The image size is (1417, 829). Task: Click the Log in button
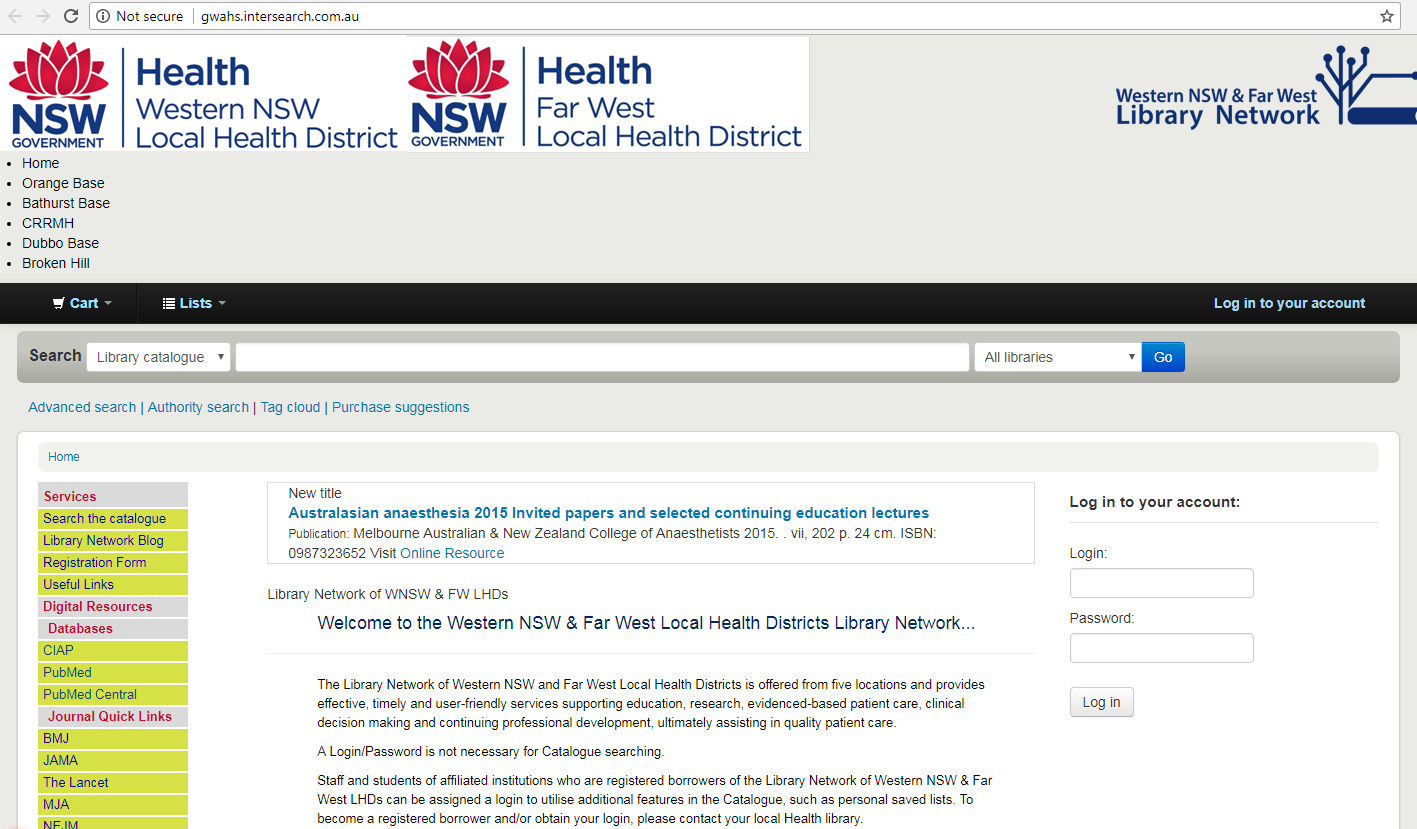pyautogui.click(x=1101, y=702)
